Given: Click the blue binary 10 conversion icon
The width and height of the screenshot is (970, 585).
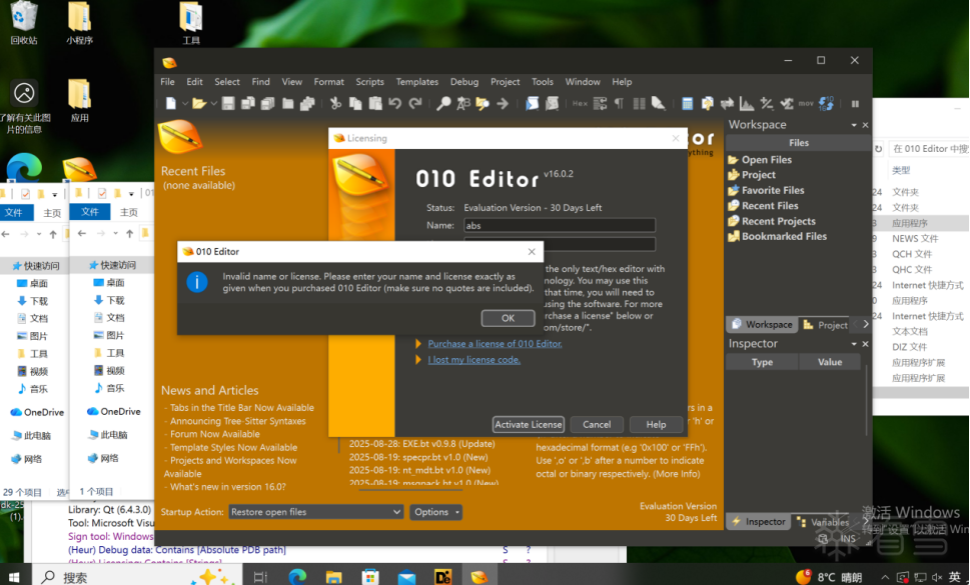Looking at the screenshot, I should [826, 104].
